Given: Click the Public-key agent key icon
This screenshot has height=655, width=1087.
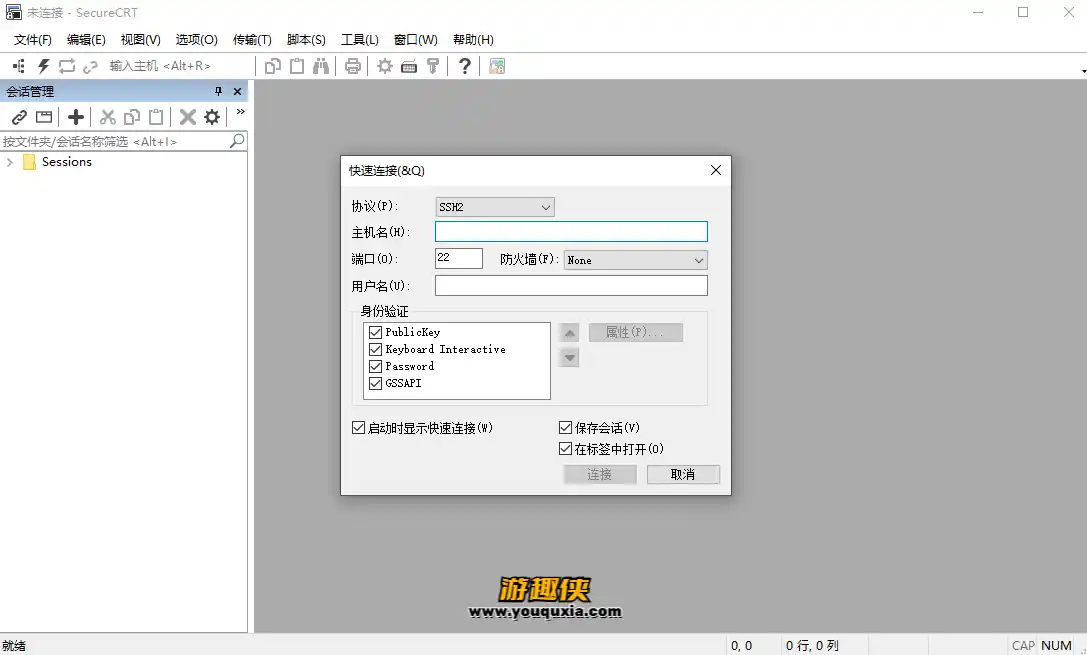Looking at the screenshot, I should tap(433, 66).
